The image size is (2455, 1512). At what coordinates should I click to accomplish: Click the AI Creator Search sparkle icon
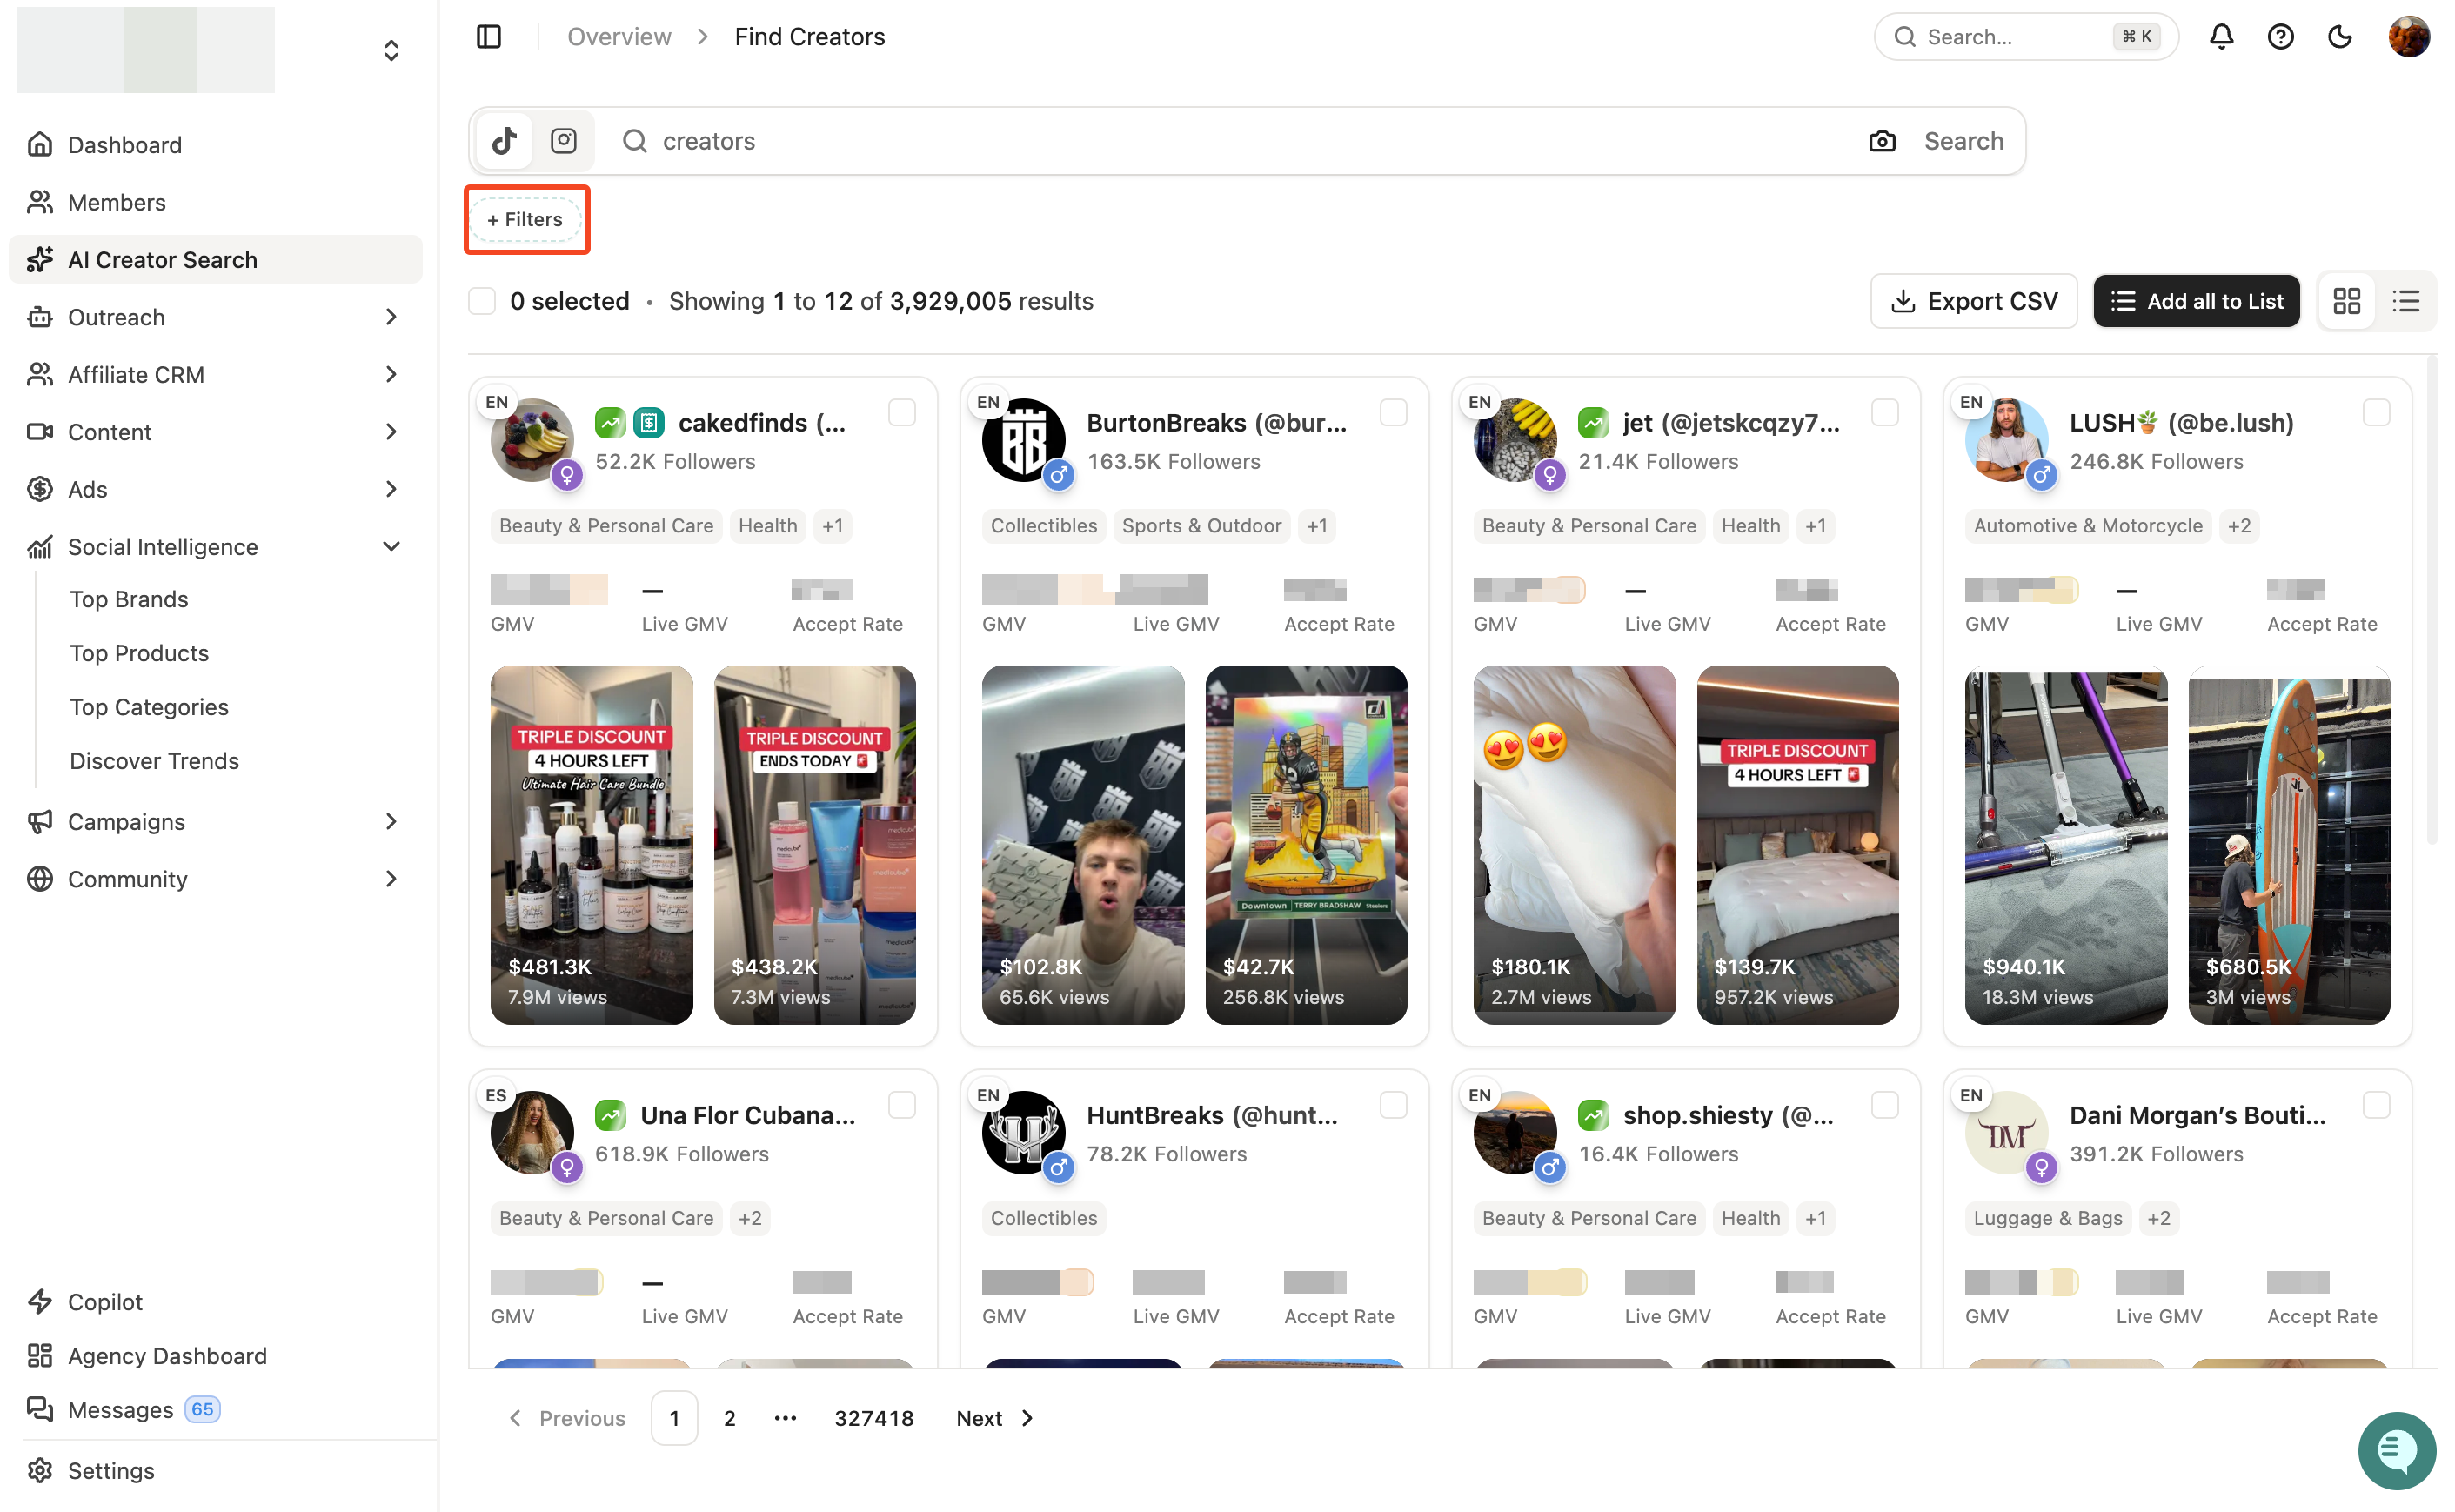40,260
